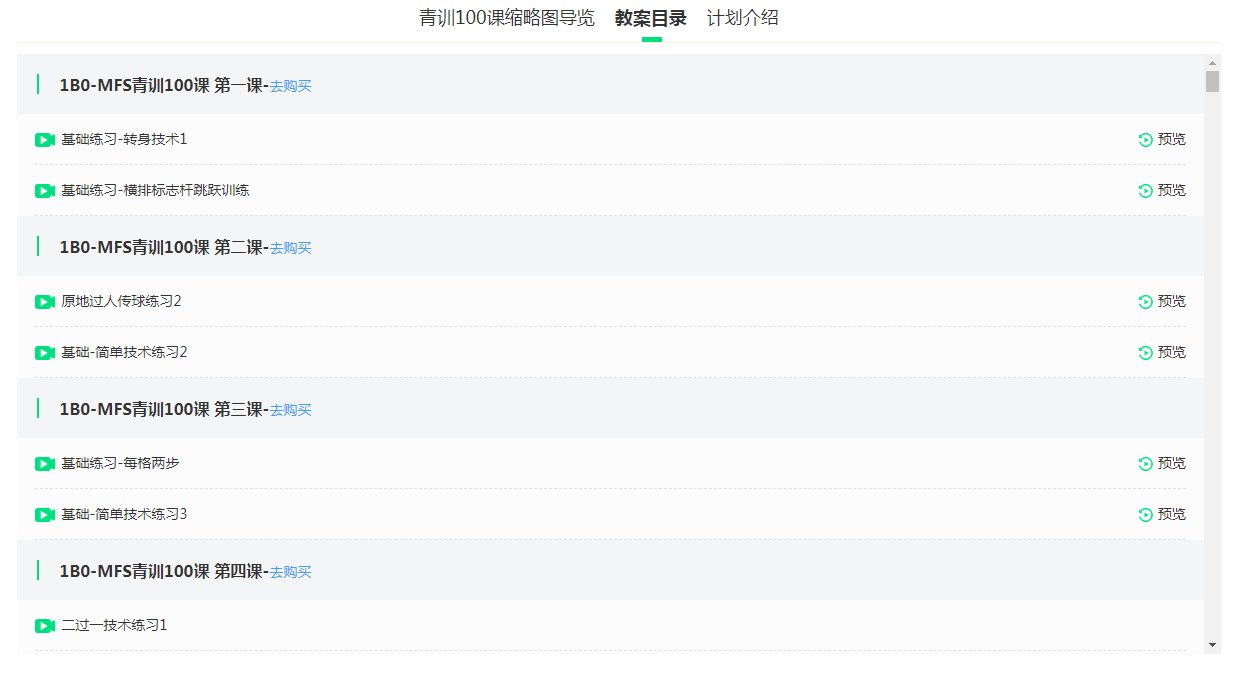Click the scrollbar up arrow
Viewport: 1247px width, 682px height.
point(1212,62)
